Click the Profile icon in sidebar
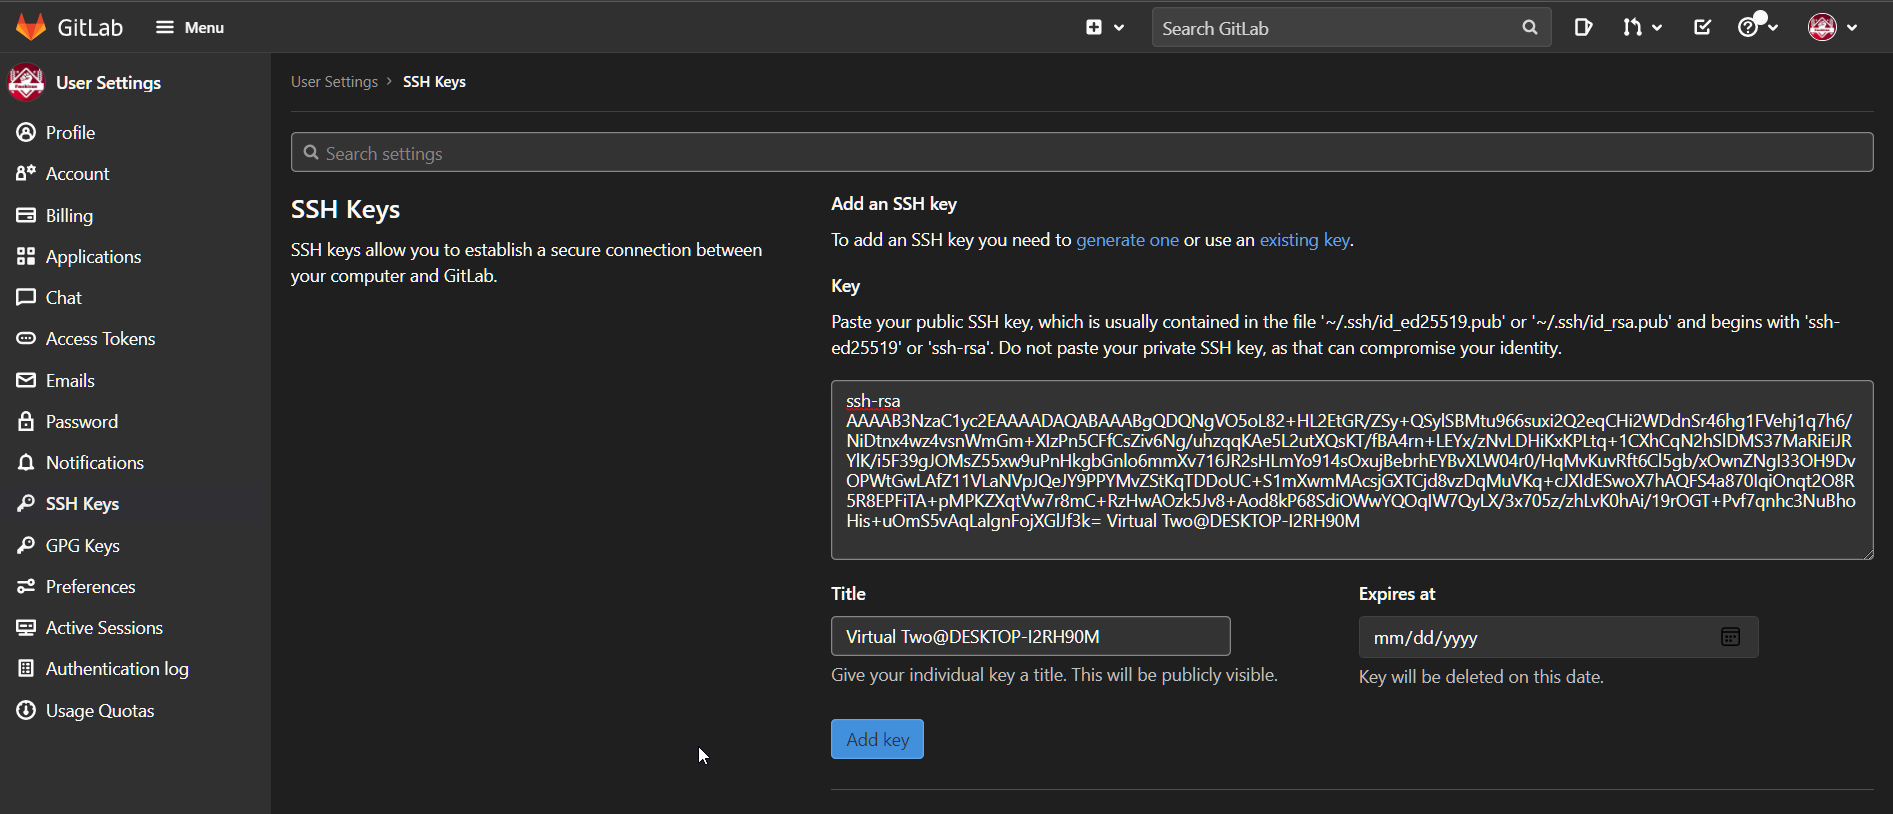Screen dimensions: 1893x814 coord(26,132)
